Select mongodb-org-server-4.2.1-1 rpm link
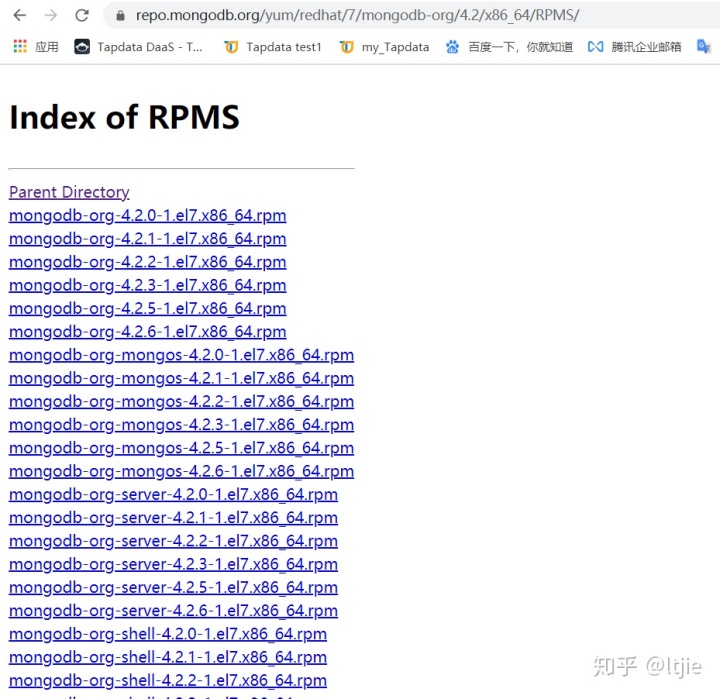This screenshot has width=720, height=699. point(173,518)
